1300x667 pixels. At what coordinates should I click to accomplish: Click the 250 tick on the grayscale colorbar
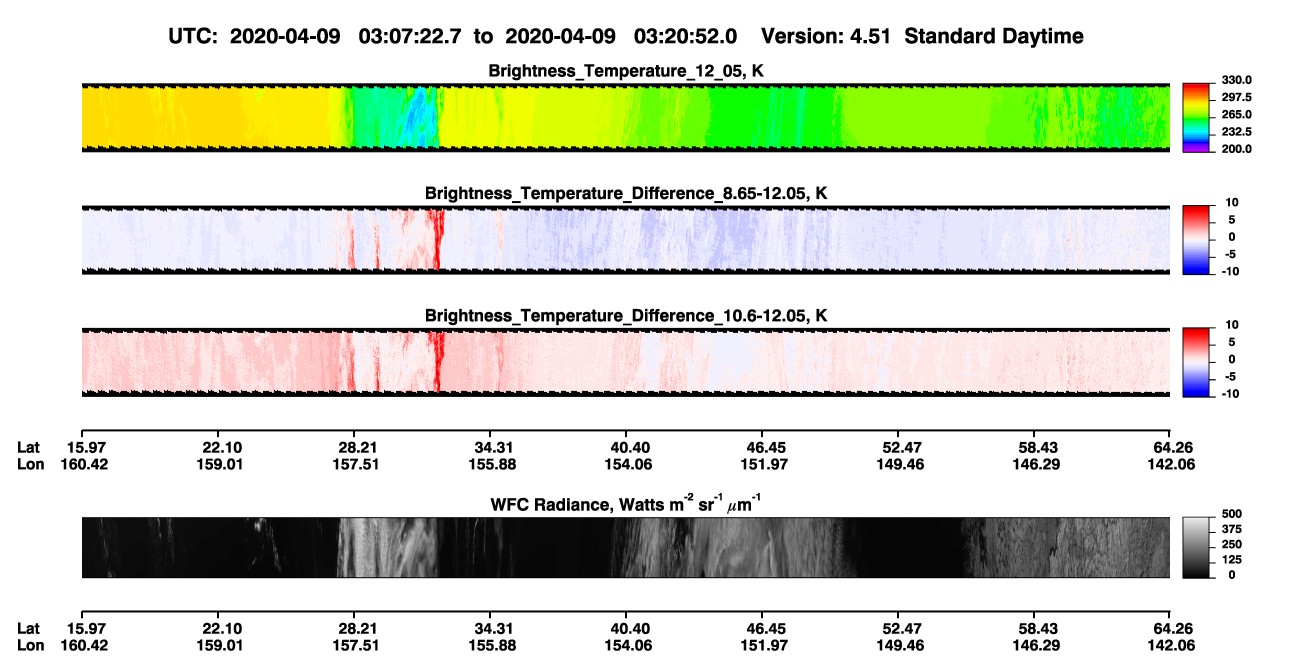click(x=1231, y=545)
